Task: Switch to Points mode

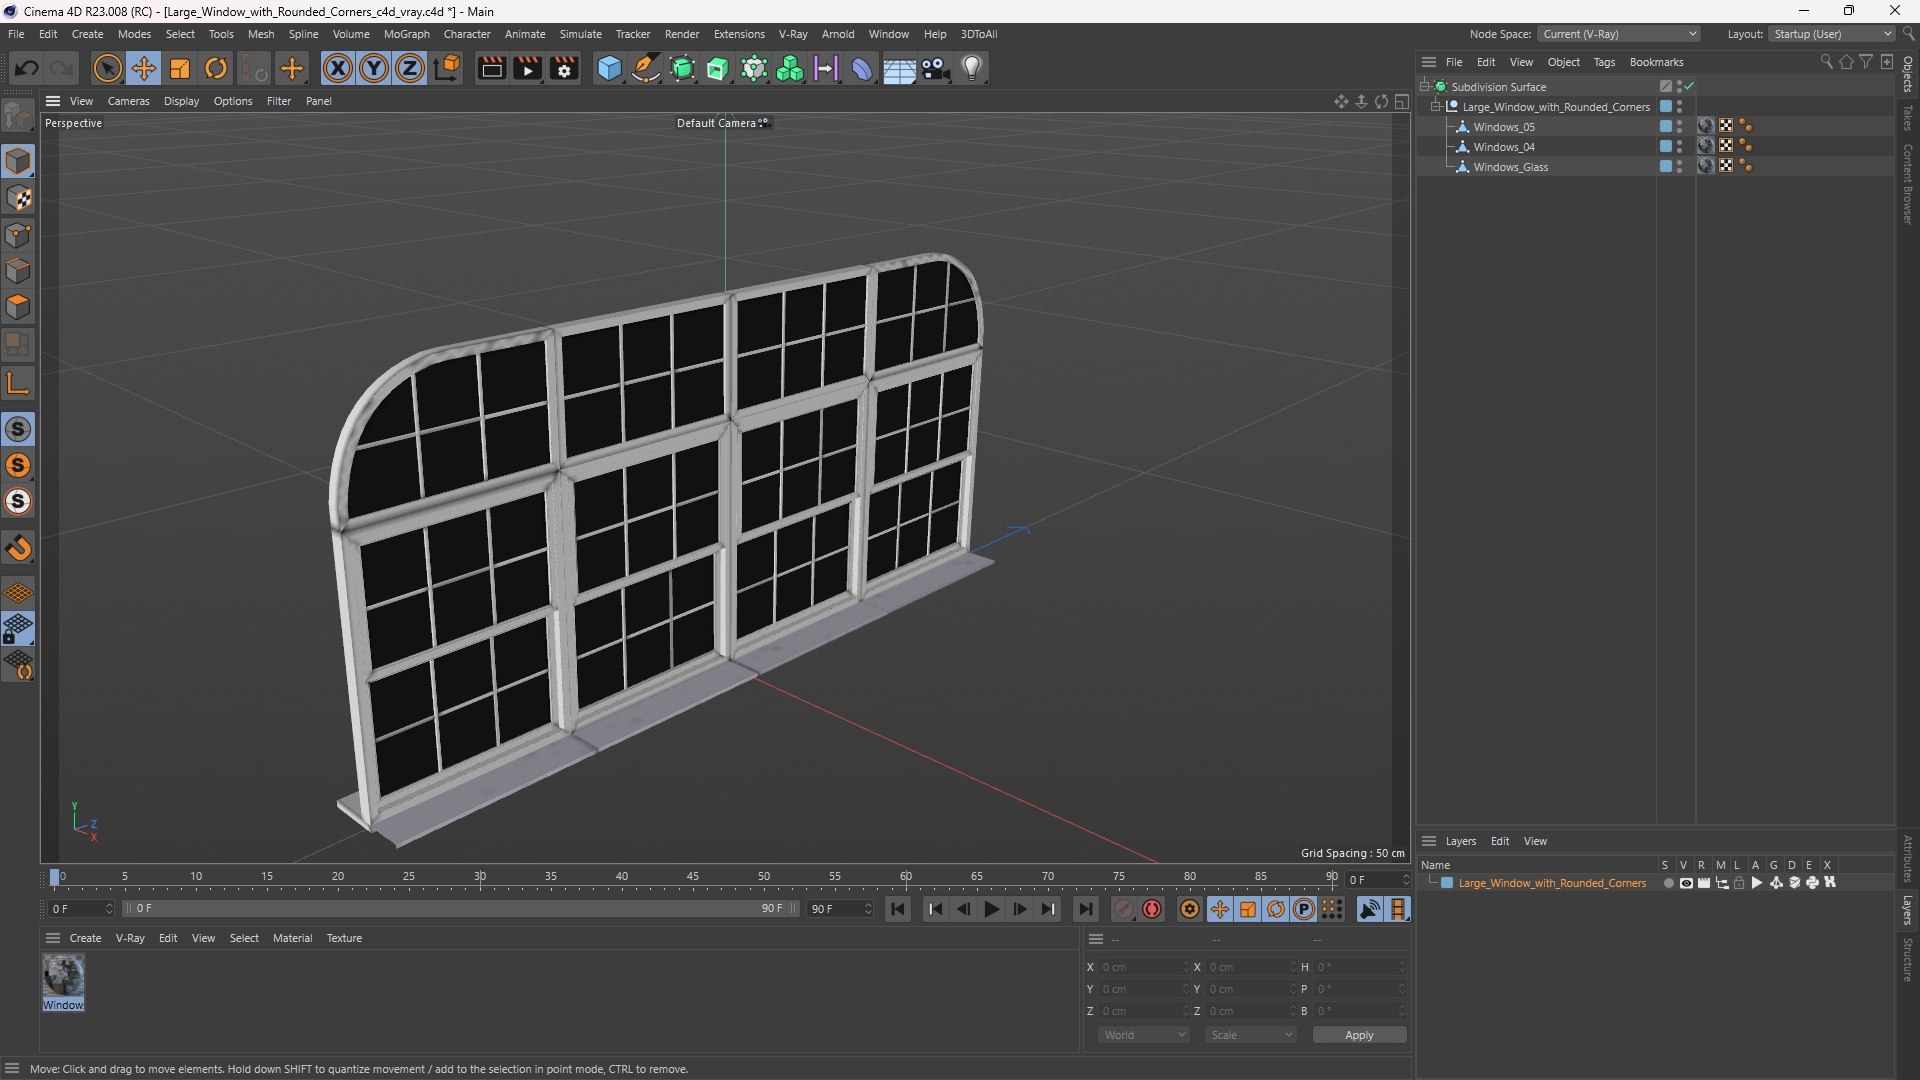Action: [18, 235]
